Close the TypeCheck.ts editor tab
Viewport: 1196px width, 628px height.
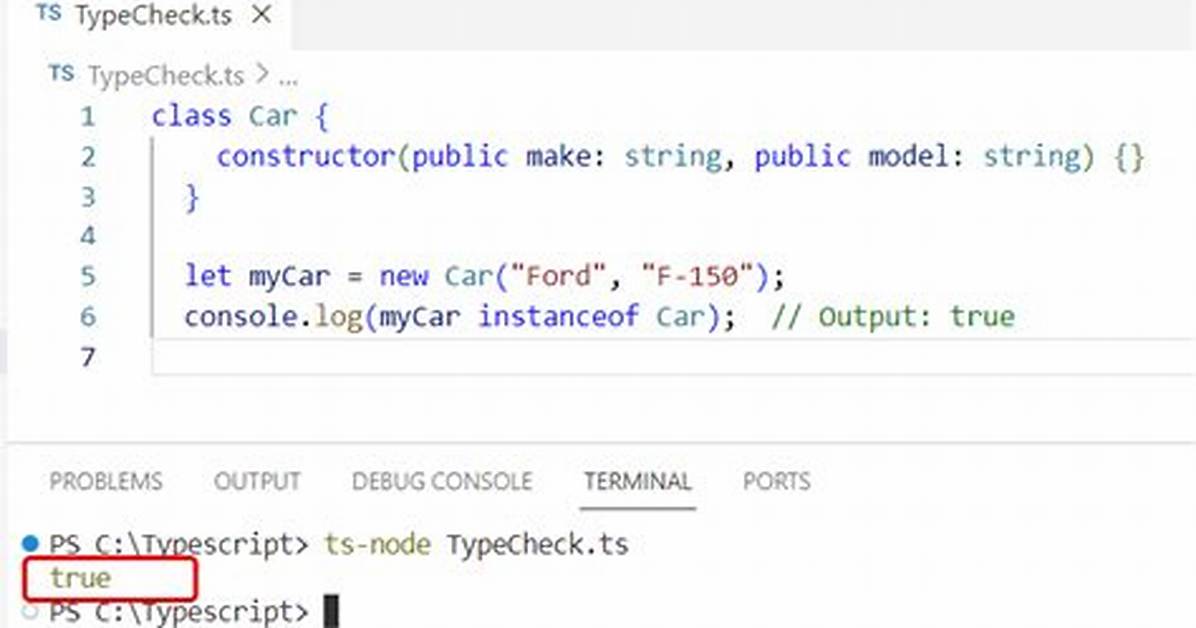pyautogui.click(x=262, y=14)
